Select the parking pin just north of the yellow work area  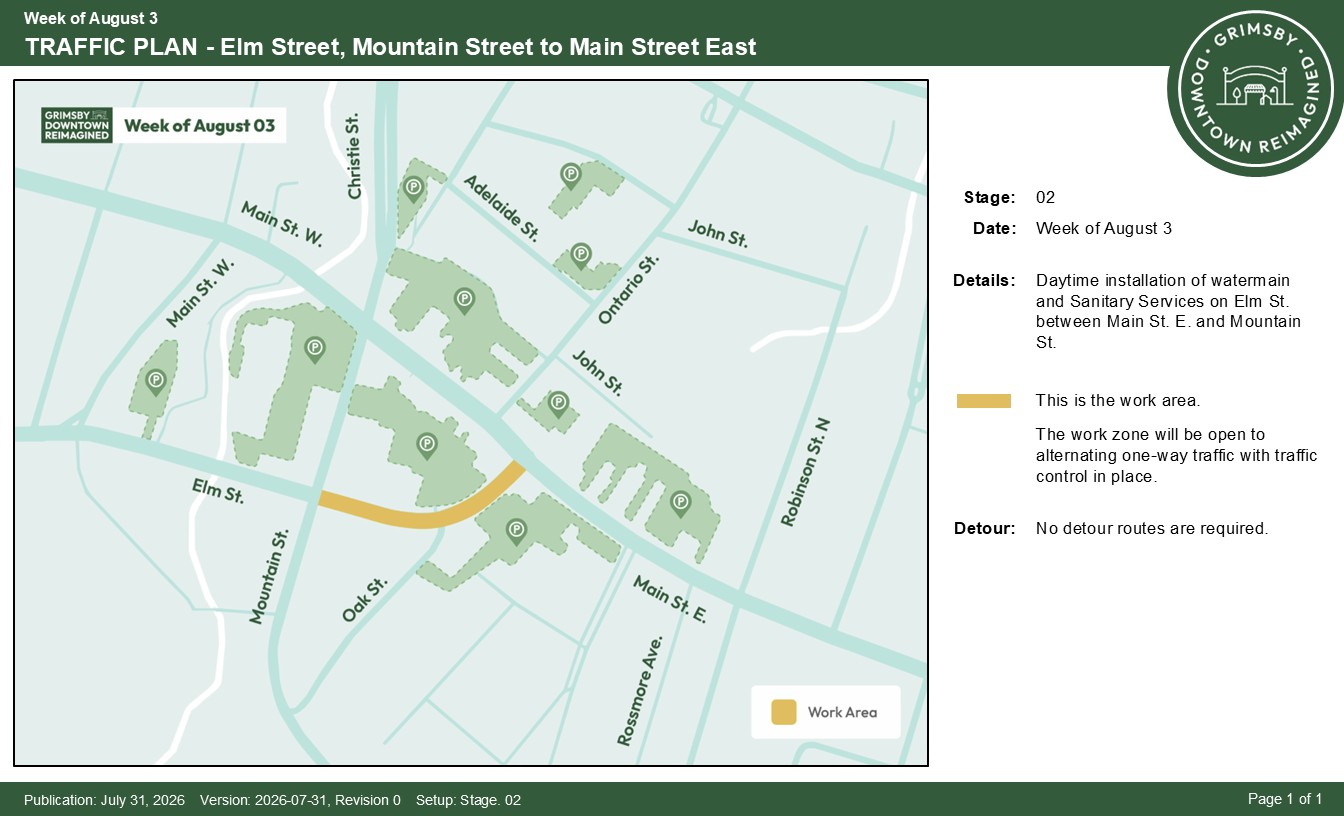click(x=427, y=445)
